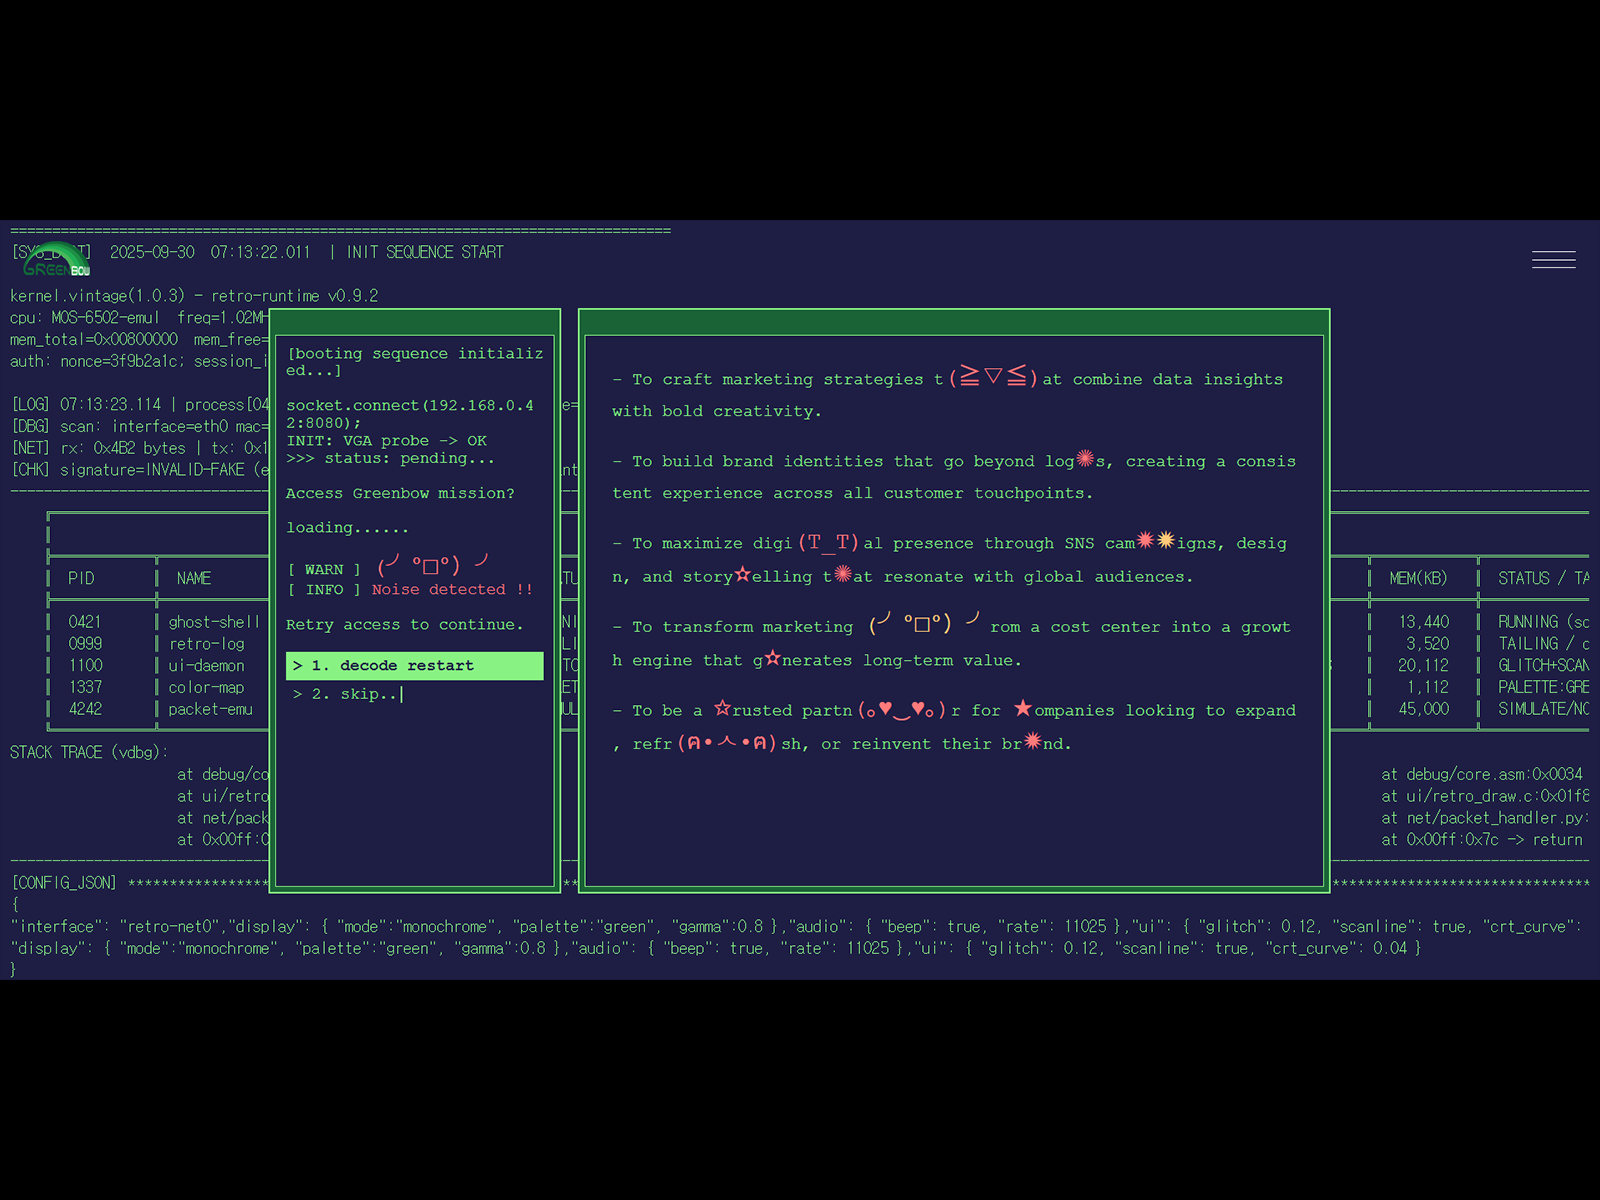Click the red 'Noise detected !!' message
Viewport: 1600px width, 1200px height.
[452, 590]
